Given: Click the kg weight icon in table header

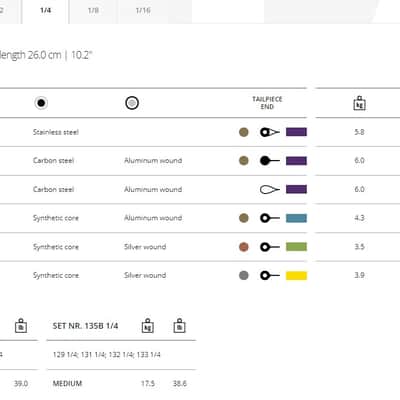Looking at the screenshot, I should (359, 103).
